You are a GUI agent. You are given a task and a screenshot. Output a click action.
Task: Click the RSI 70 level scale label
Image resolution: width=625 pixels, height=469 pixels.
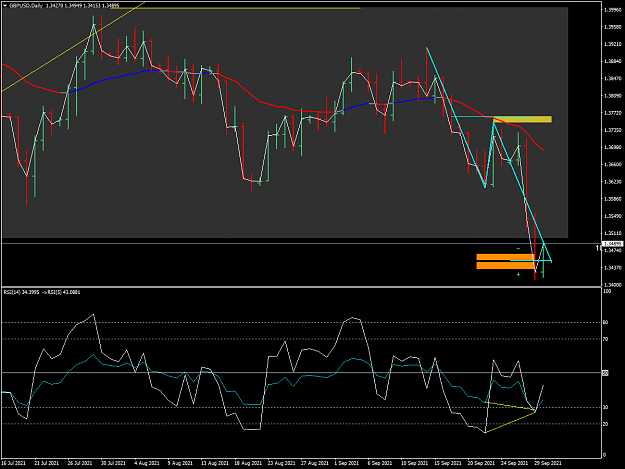pos(605,339)
